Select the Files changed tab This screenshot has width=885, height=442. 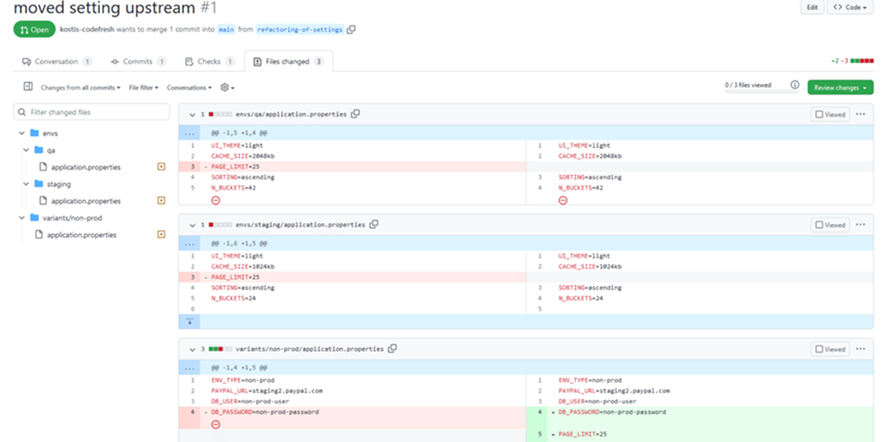(288, 62)
